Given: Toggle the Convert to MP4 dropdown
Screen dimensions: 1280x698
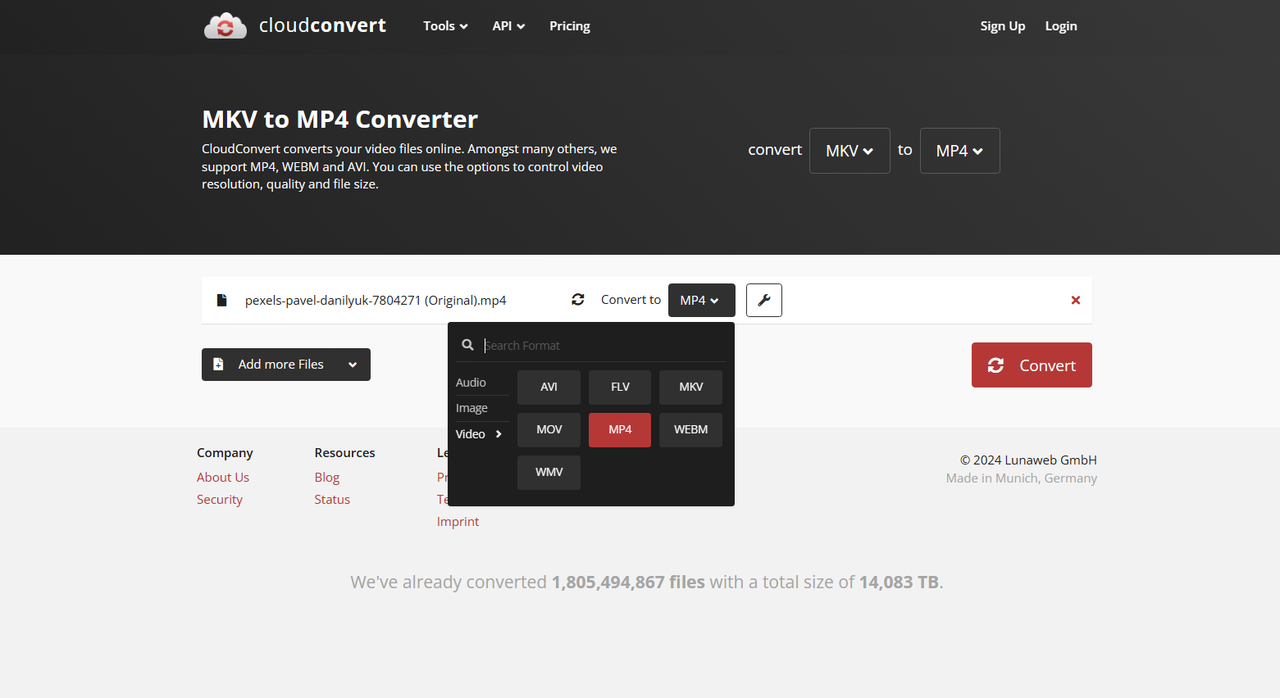Looking at the screenshot, I should click(701, 300).
